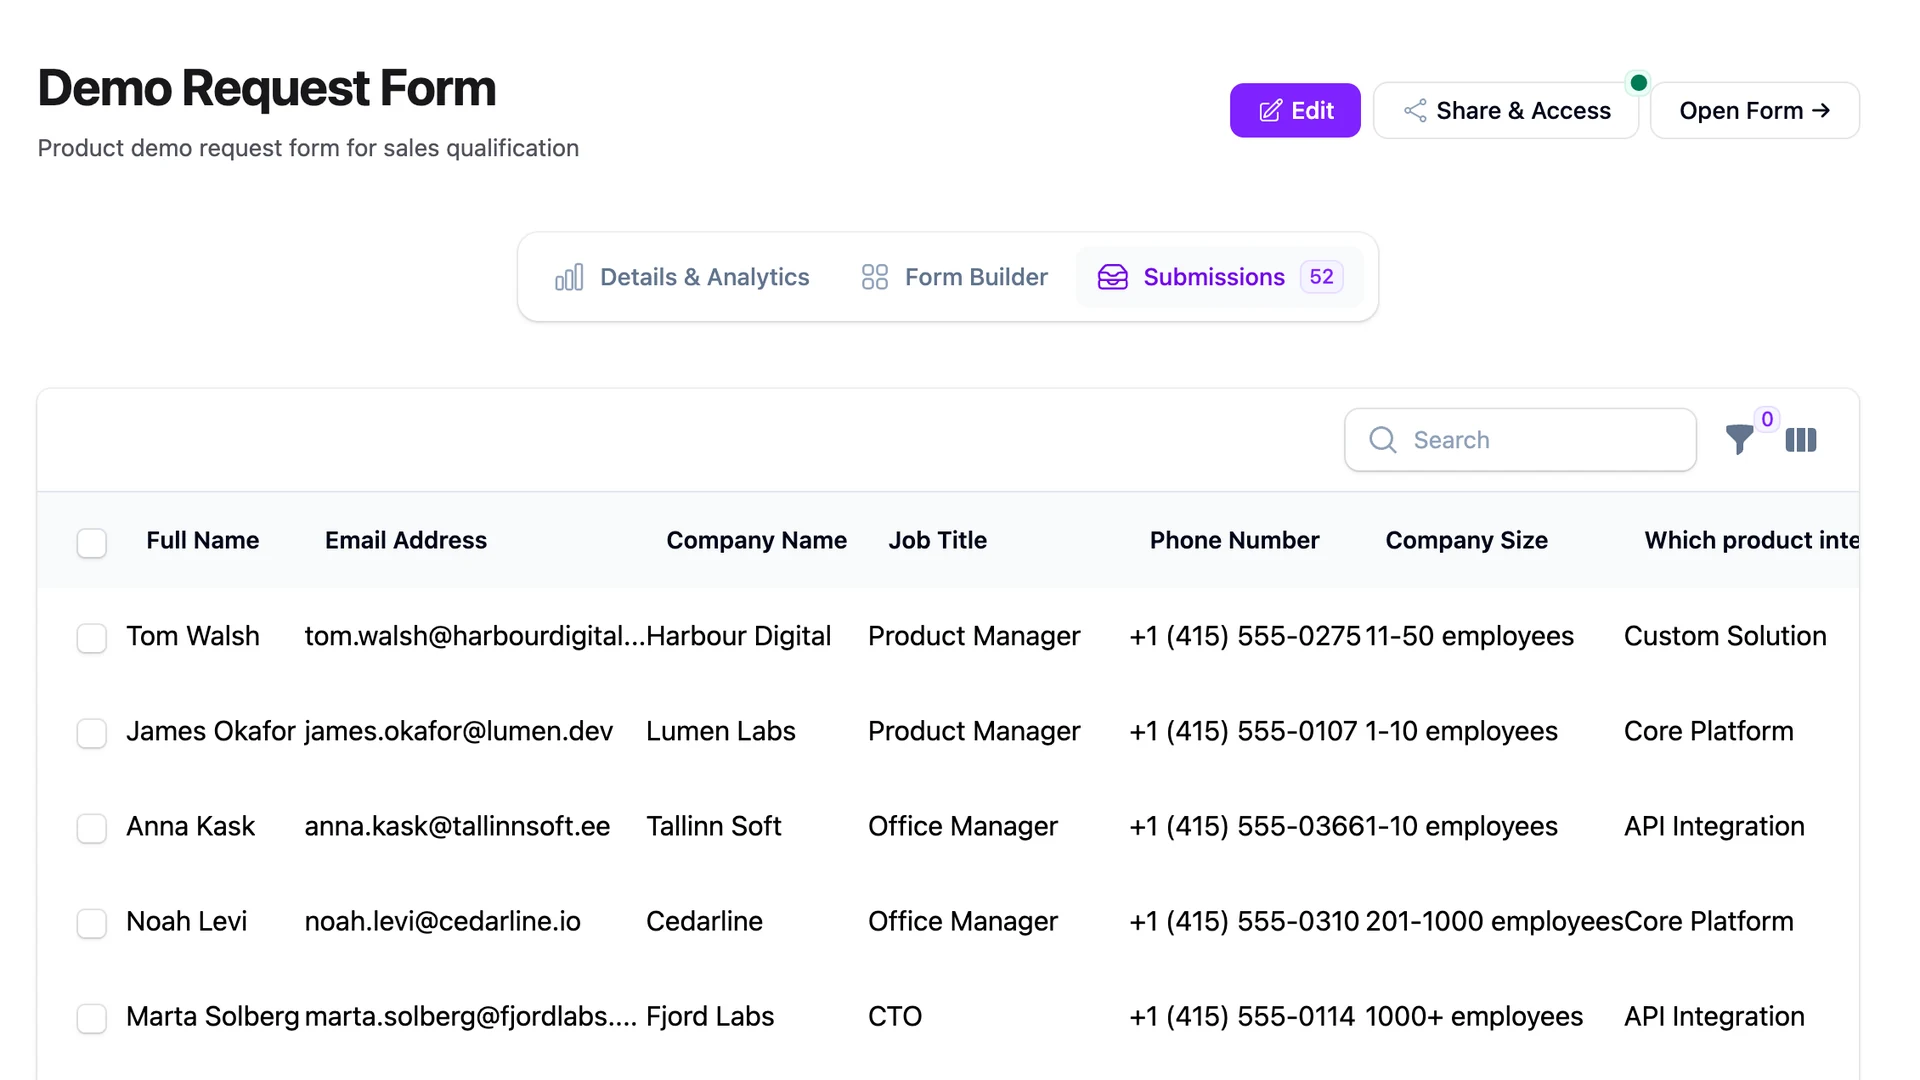Click the Open Form button
Viewport: 1920px width, 1080px height.
coord(1755,110)
